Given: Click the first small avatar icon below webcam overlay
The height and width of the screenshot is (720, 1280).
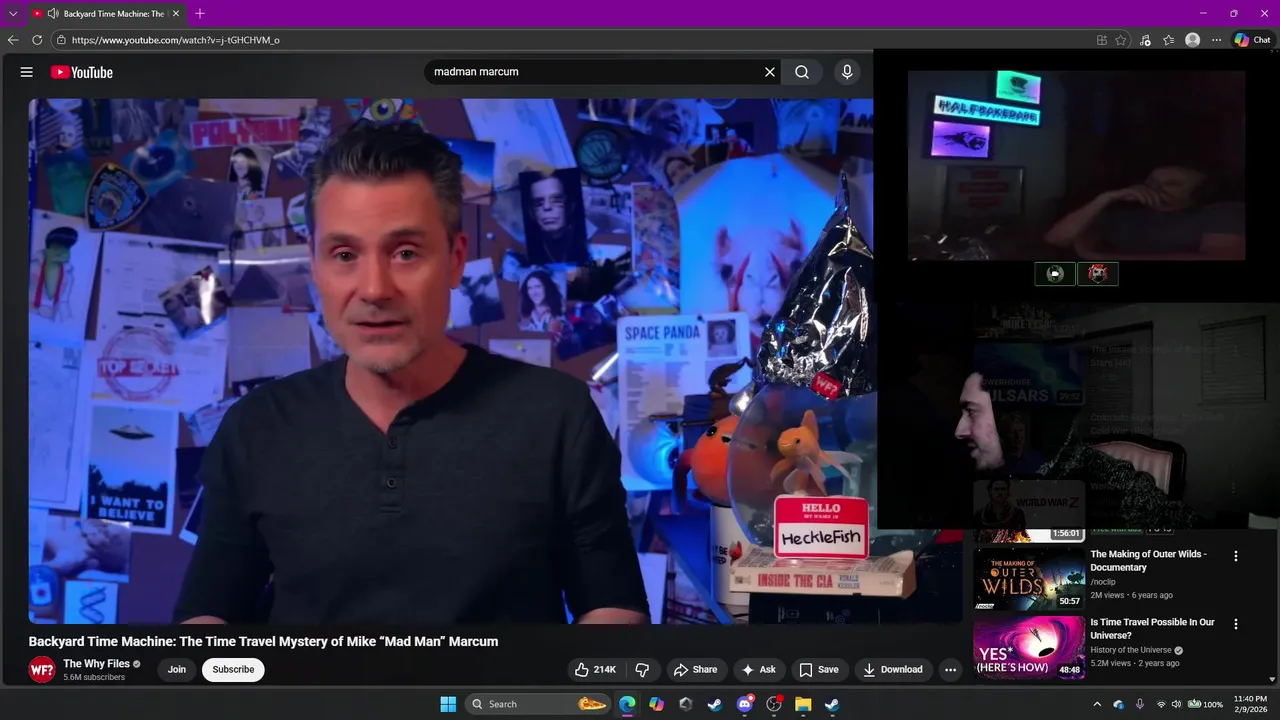Looking at the screenshot, I should pos(1055,274).
